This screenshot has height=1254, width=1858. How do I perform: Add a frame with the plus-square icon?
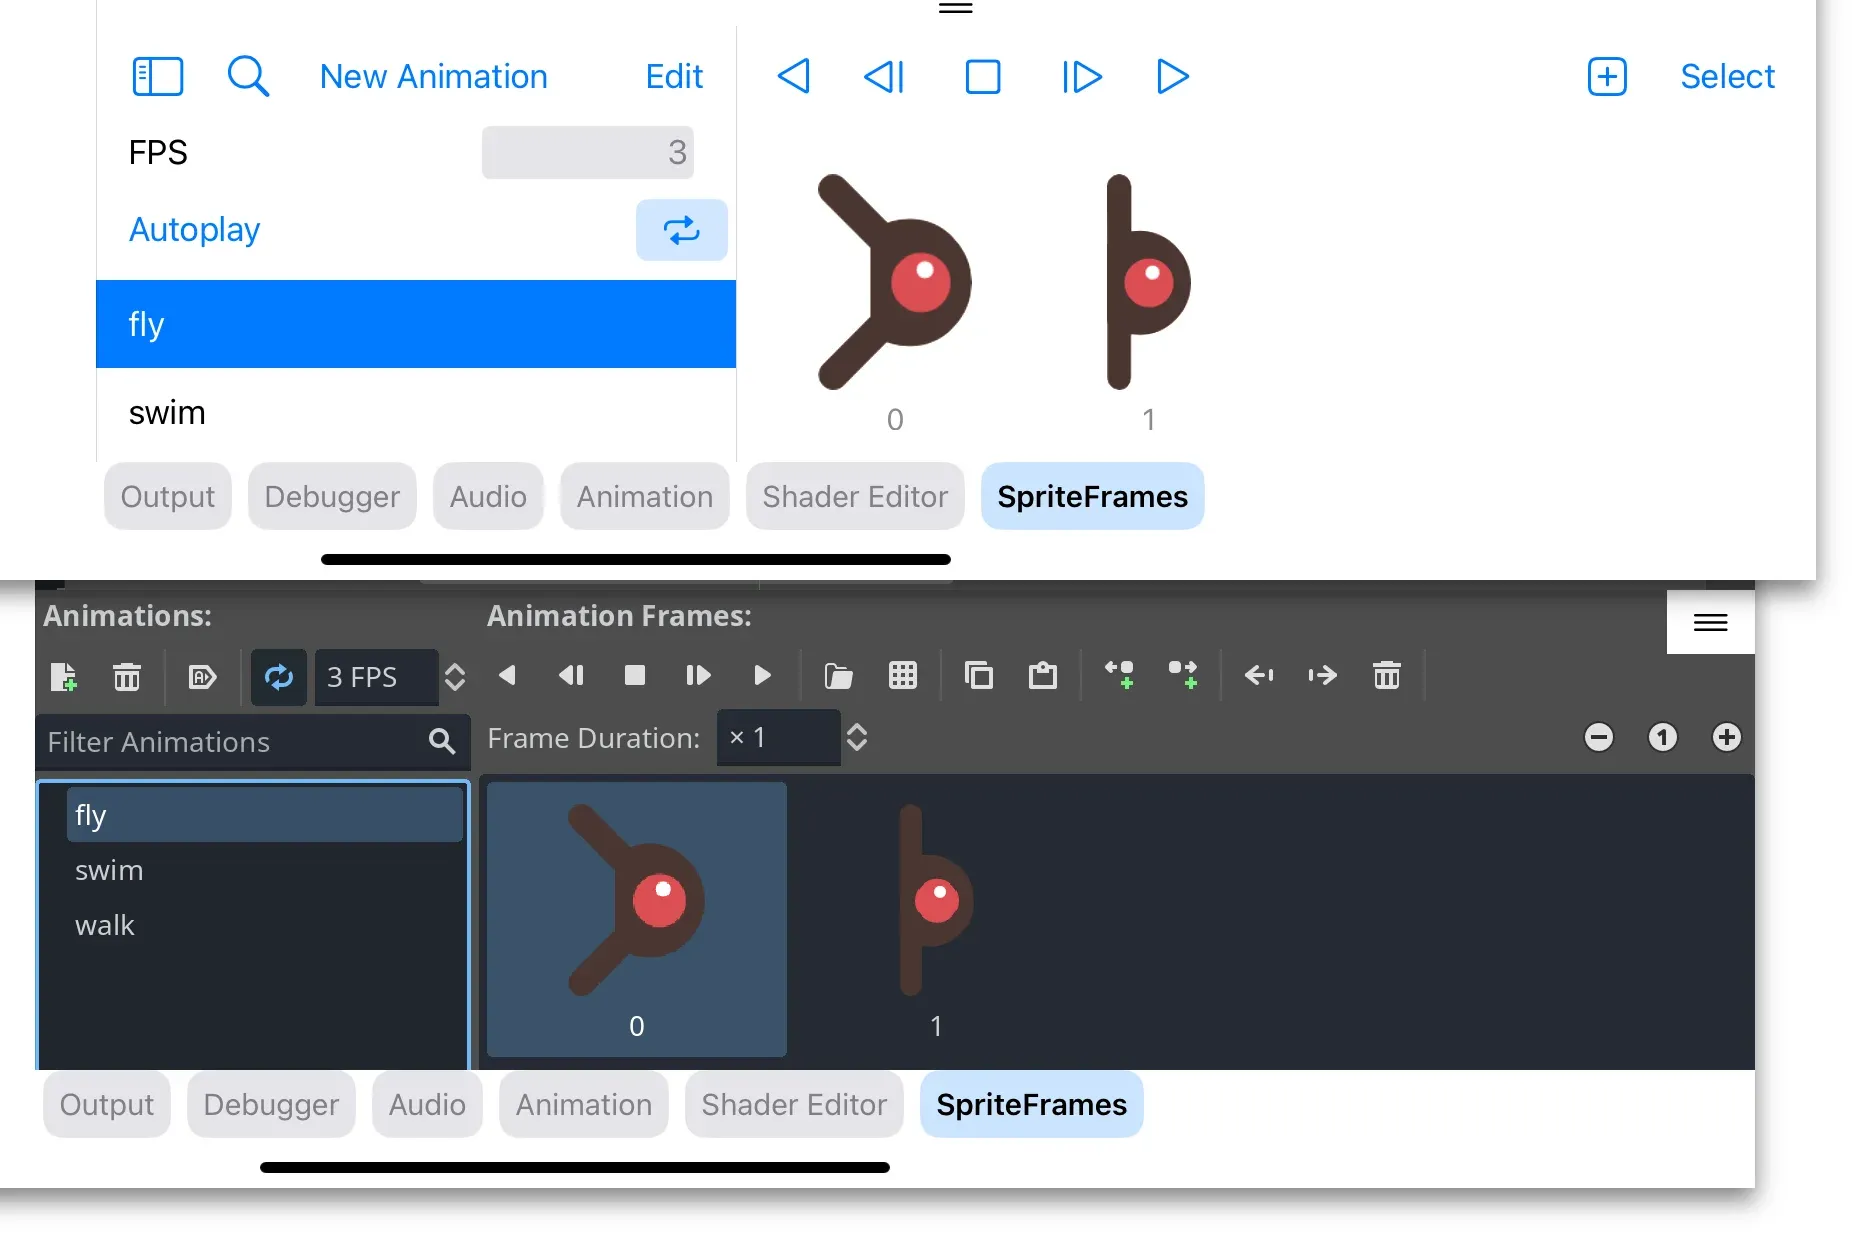click(1607, 76)
